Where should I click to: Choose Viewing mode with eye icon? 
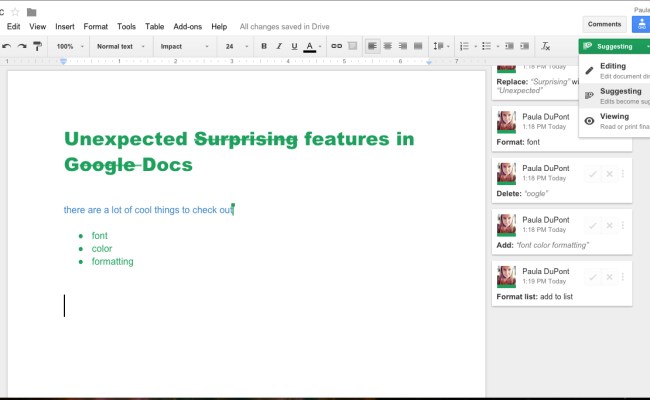(x=614, y=121)
